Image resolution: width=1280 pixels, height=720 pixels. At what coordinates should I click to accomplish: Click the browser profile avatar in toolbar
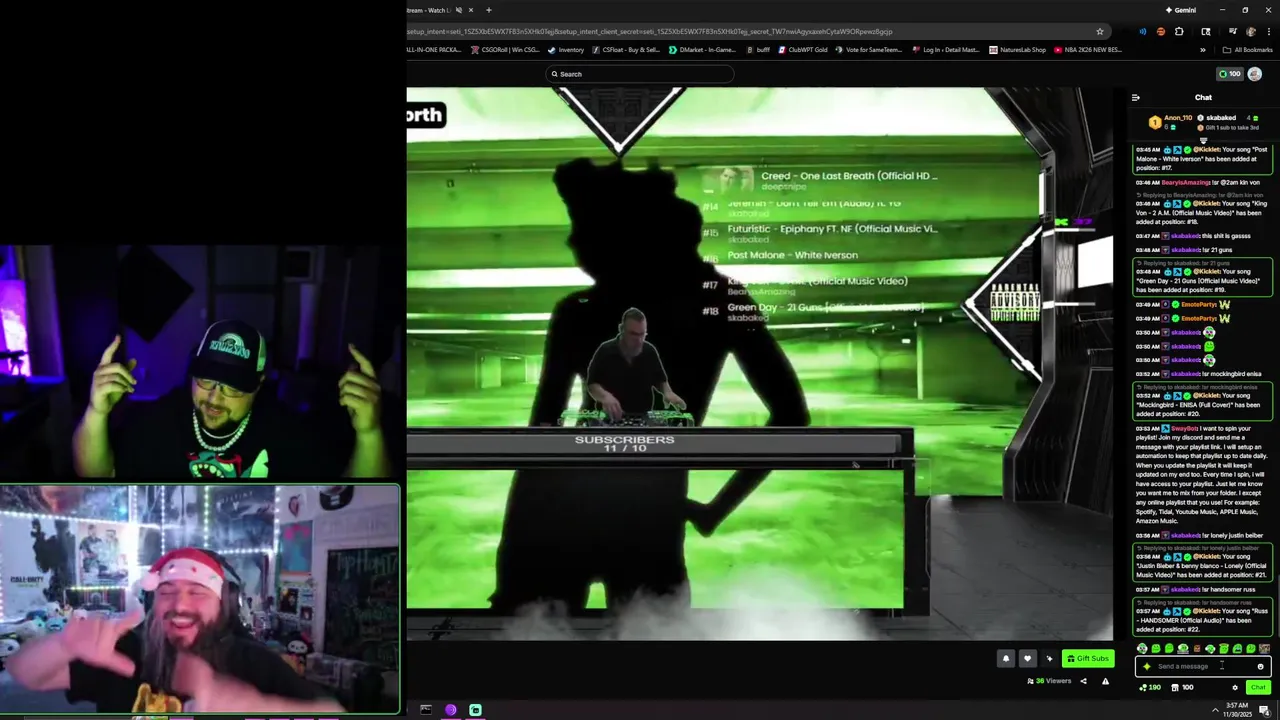pyautogui.click(x=1250, y=31)
